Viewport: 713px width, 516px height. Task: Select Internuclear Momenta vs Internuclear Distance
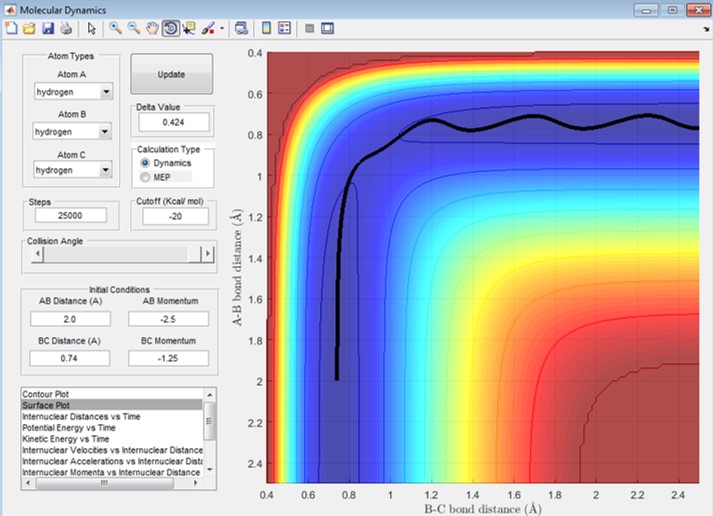tap(112, 472)
